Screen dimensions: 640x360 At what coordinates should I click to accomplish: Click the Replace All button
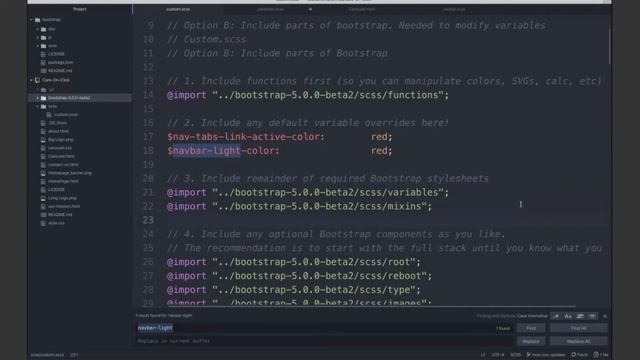point(578,341)
